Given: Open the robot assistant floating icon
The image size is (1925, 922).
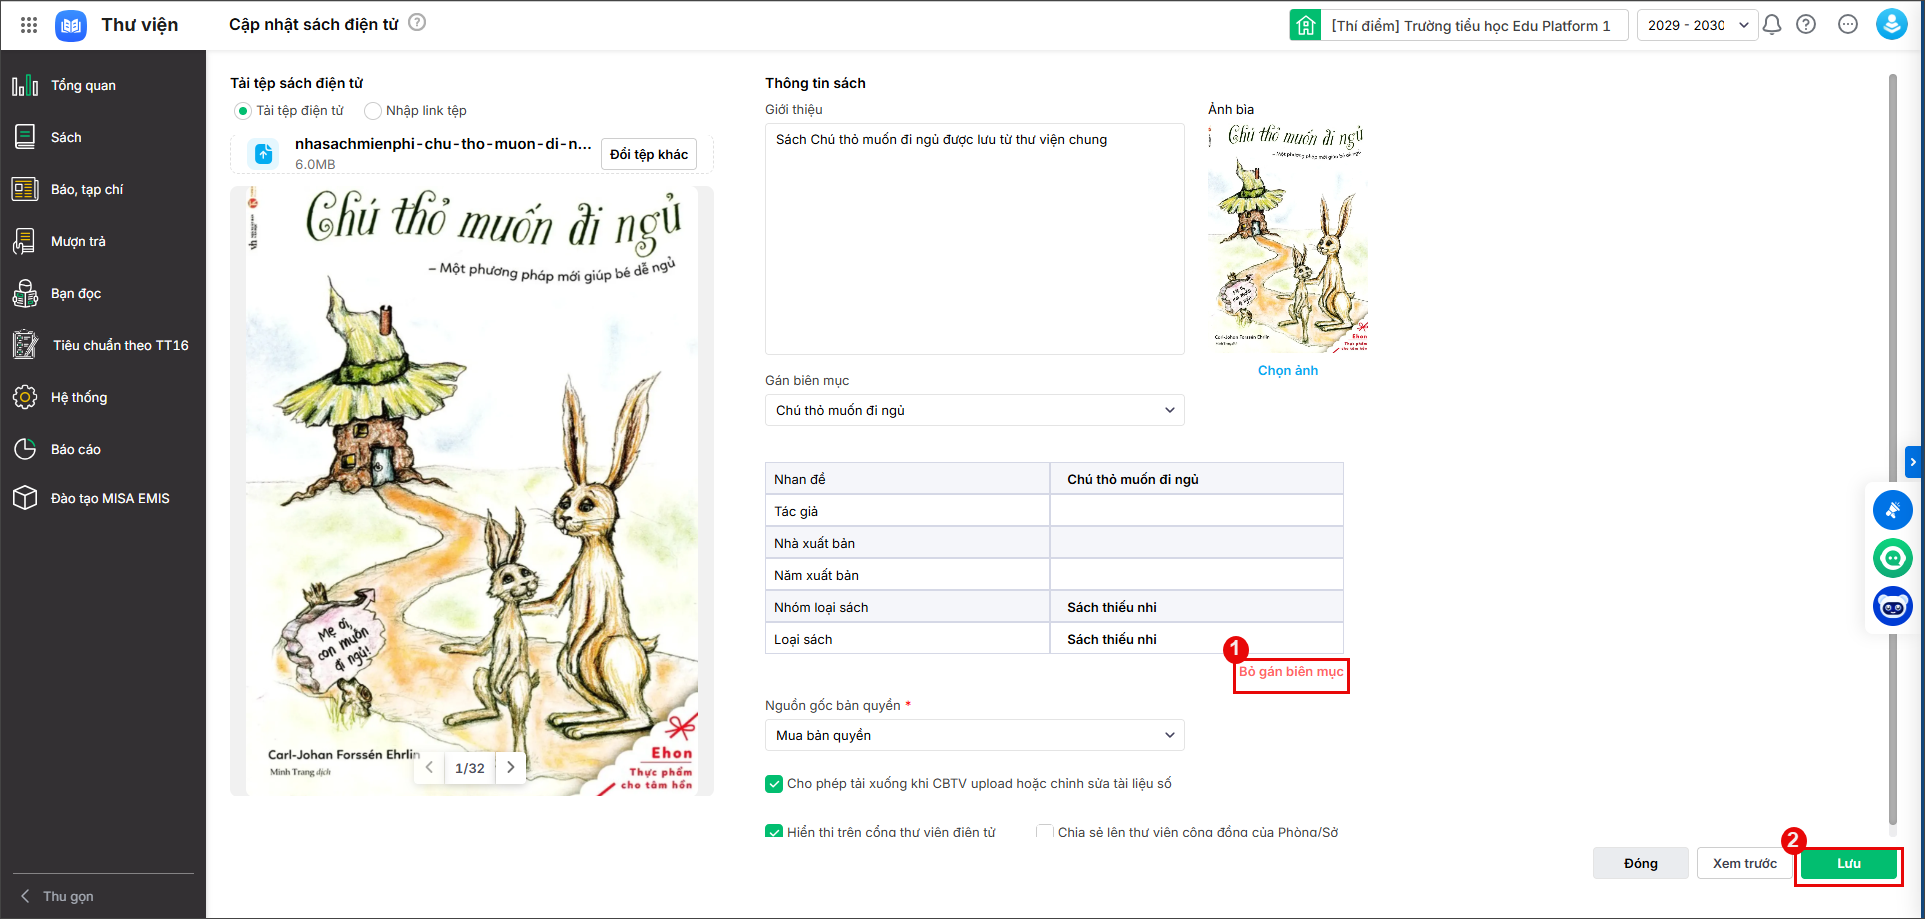Looking at the screenshot, I should pos(1892,606).
